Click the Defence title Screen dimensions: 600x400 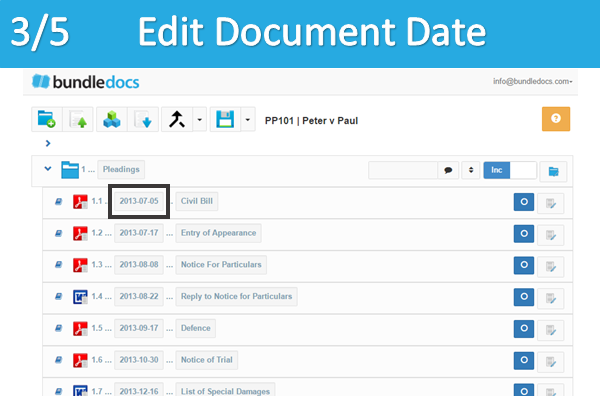196,328
